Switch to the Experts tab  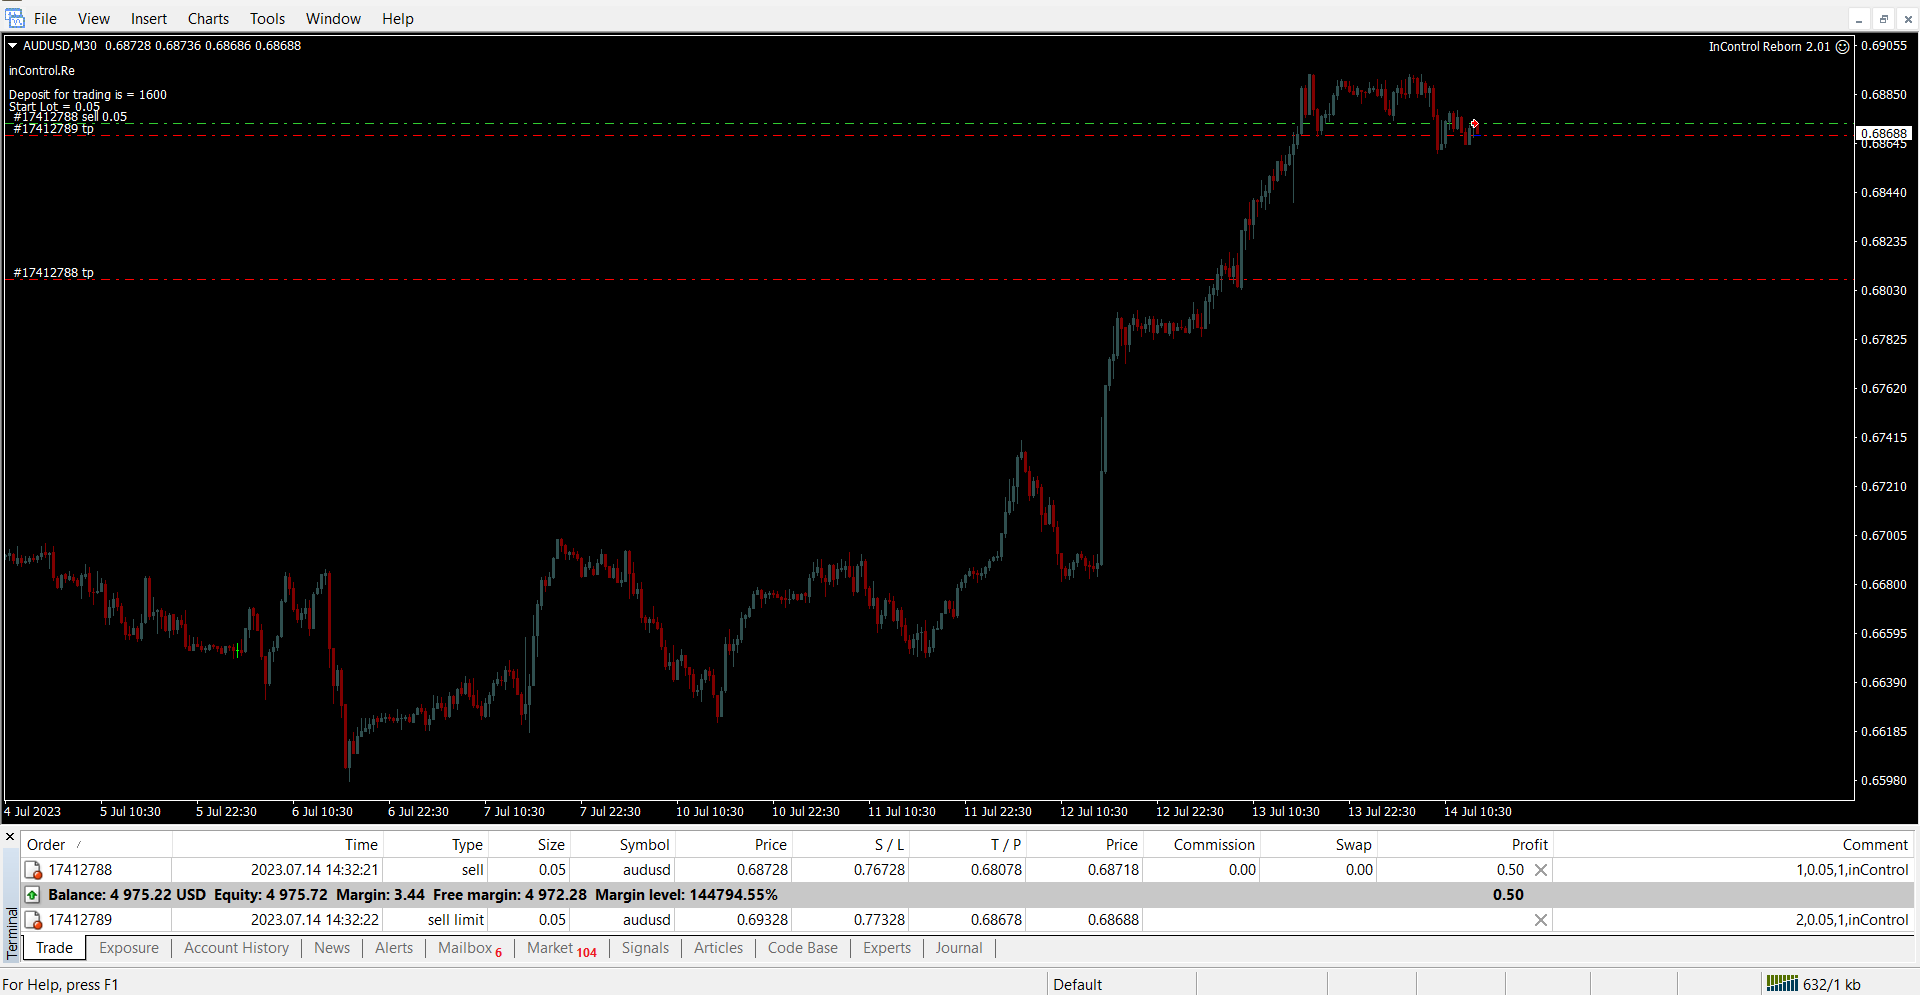pos(886,948)
